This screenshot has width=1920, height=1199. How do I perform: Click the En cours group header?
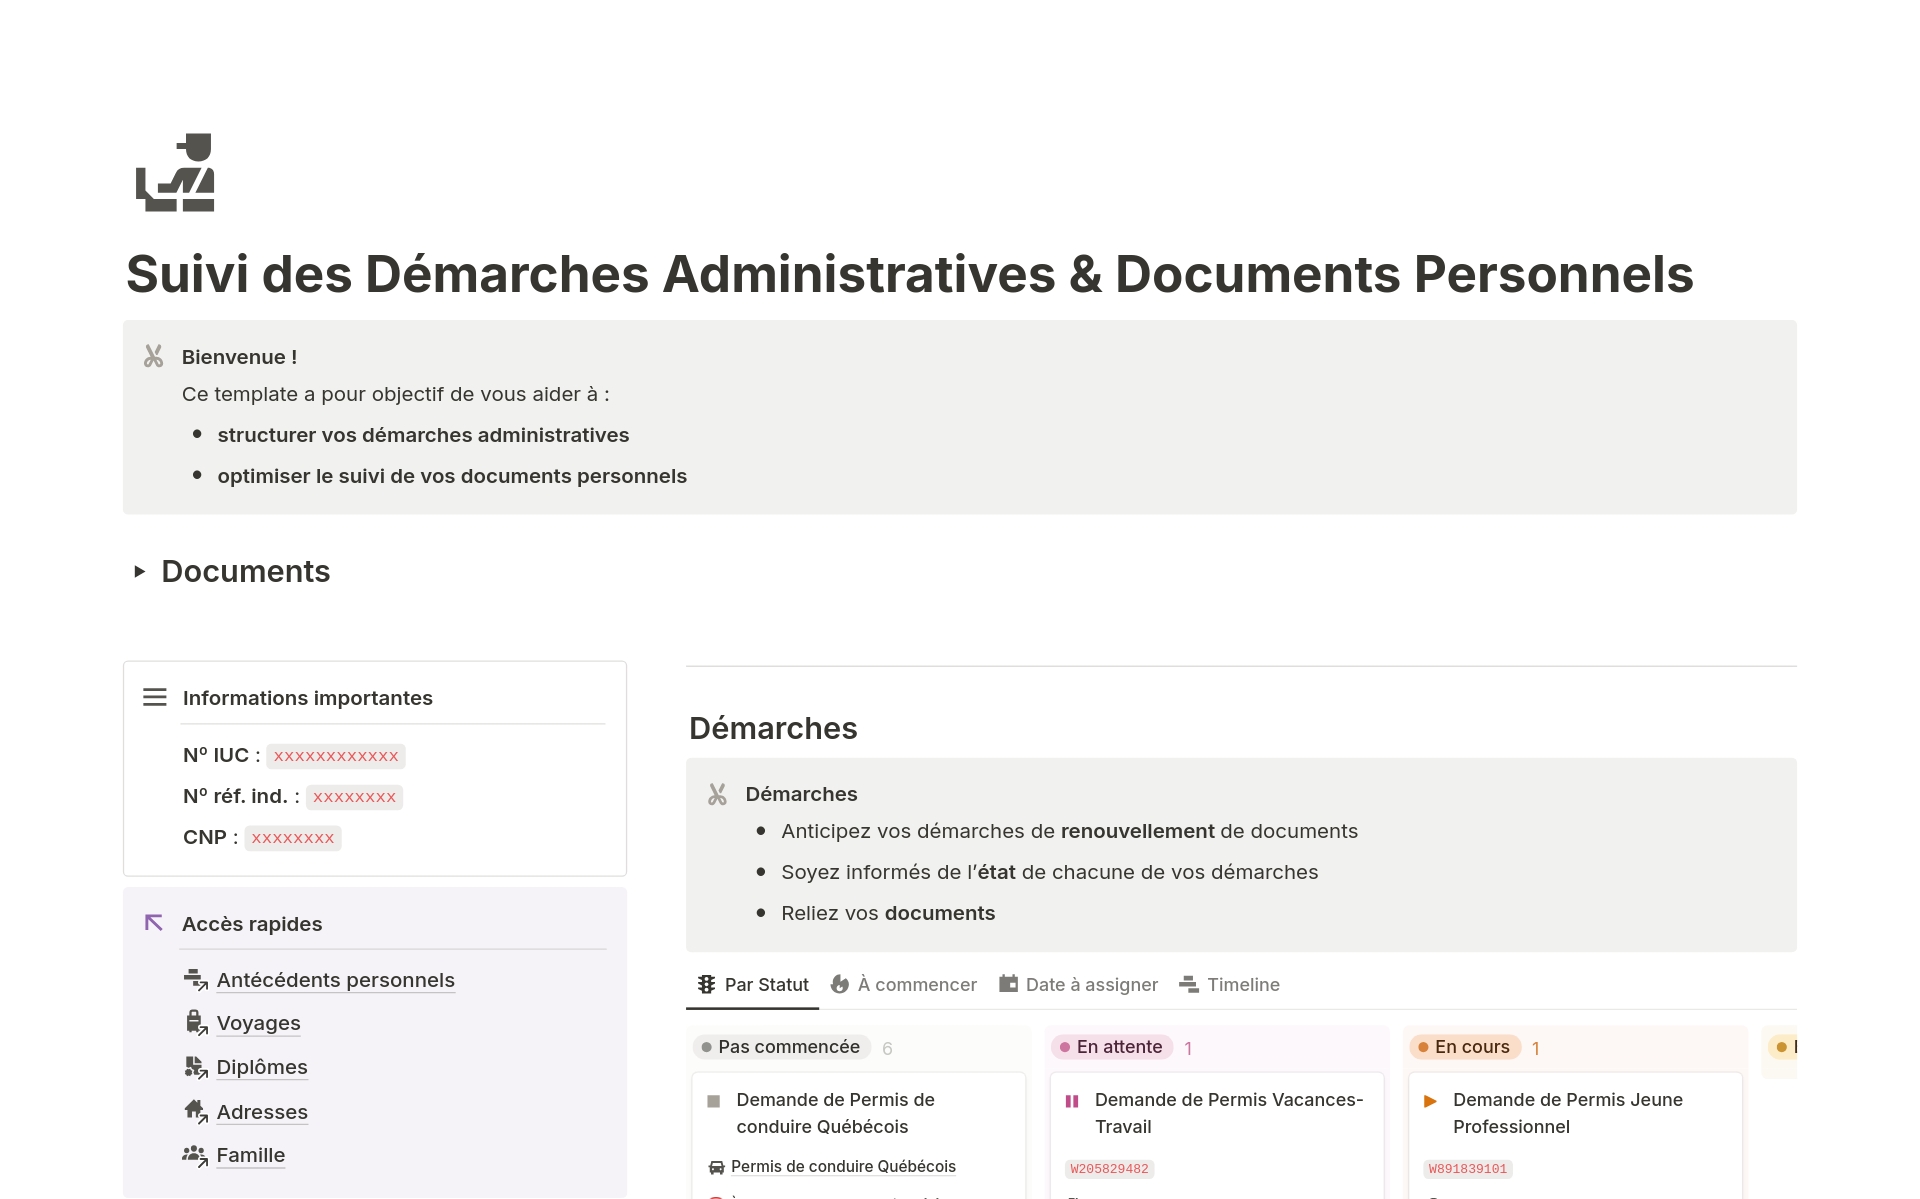pyautogui.click(x=1465, y=1047)
